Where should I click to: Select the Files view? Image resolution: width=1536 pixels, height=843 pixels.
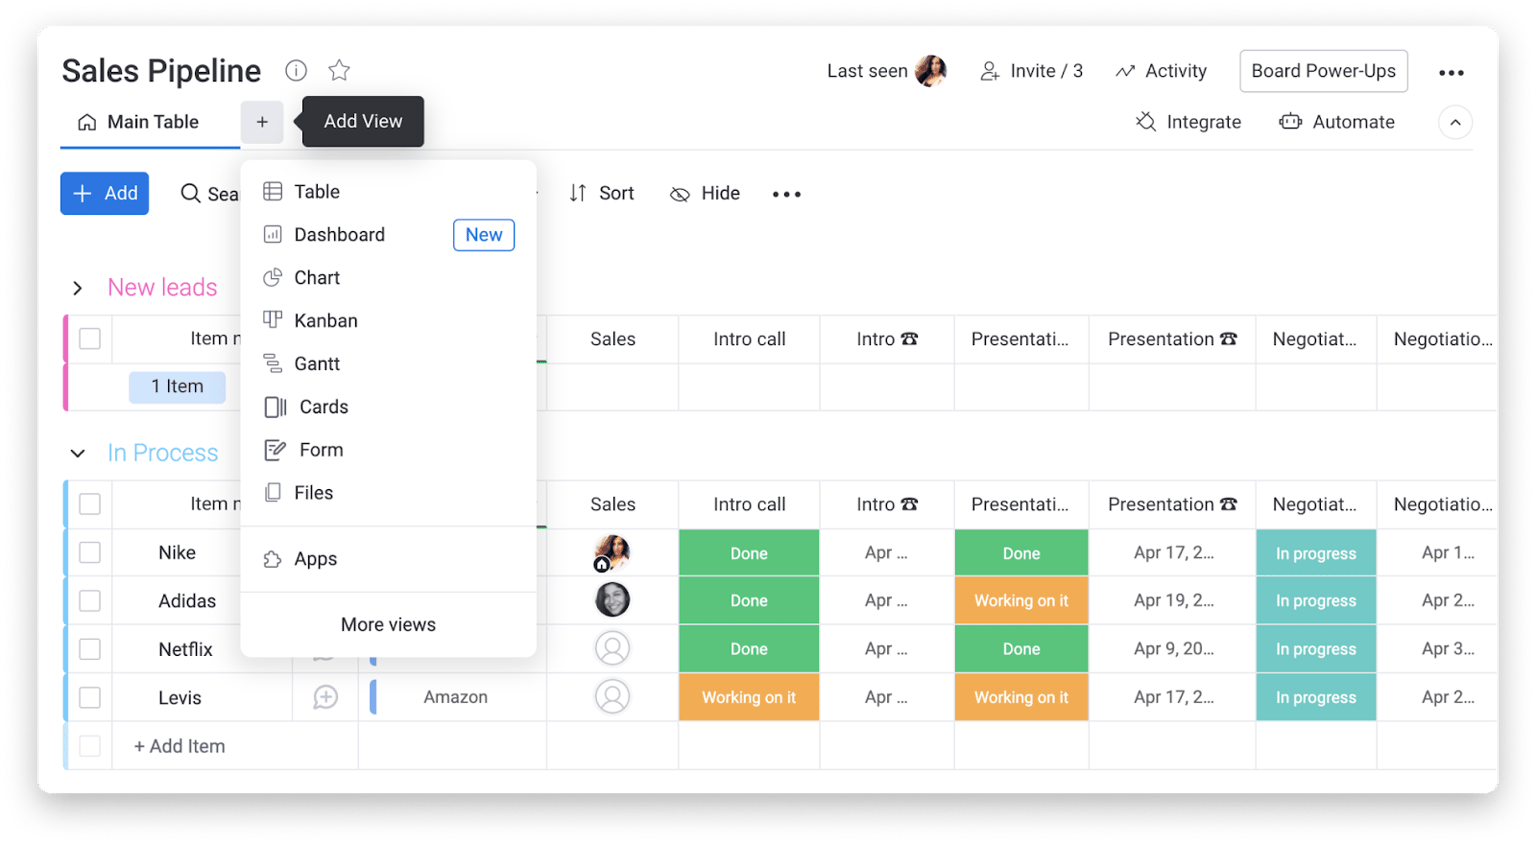[x=312, y=492]
